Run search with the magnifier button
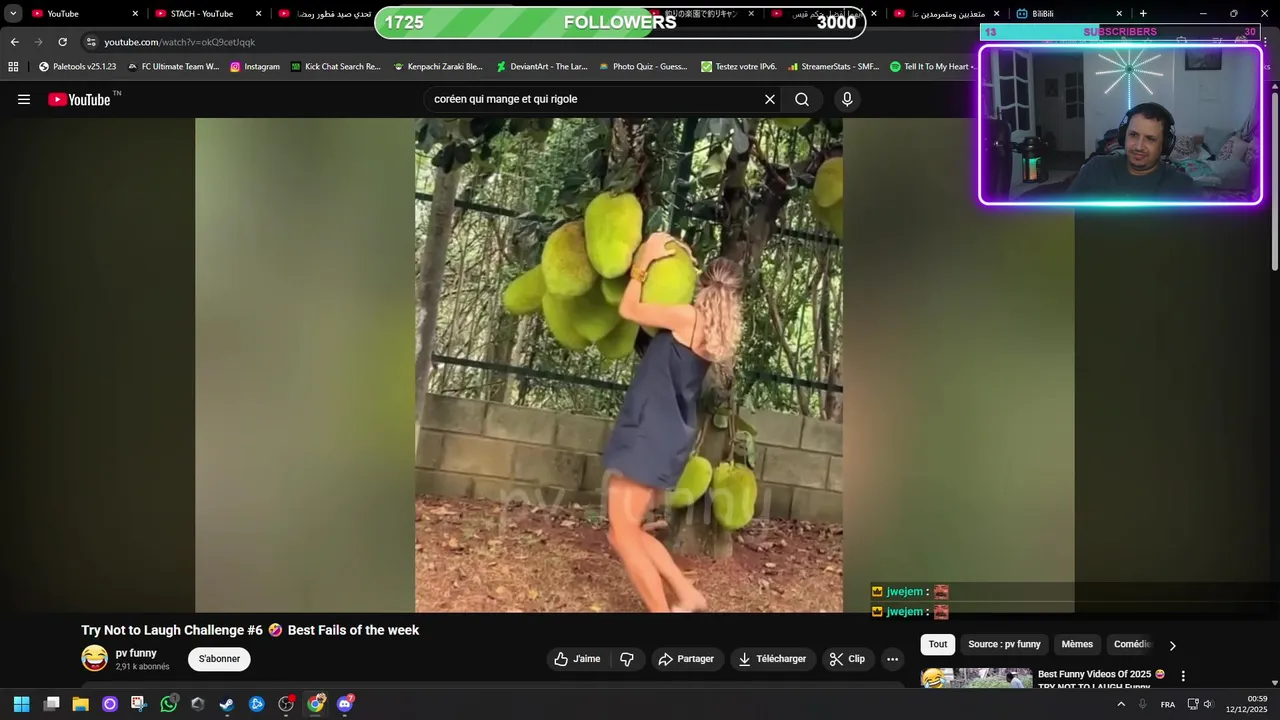The height and width of the screenshot is (720, 1280). point(802,99)
